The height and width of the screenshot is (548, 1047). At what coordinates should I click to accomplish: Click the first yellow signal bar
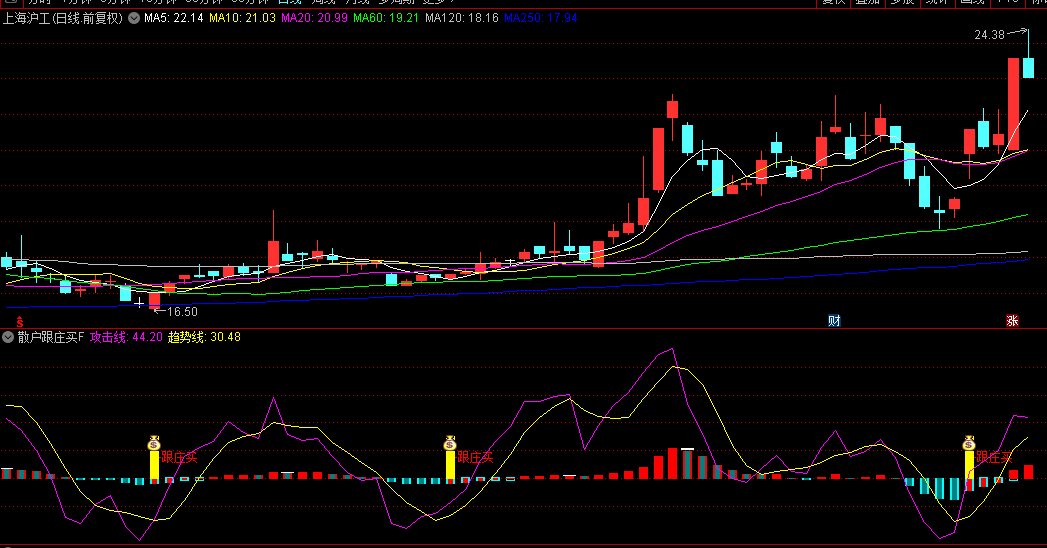coord(154,465)
